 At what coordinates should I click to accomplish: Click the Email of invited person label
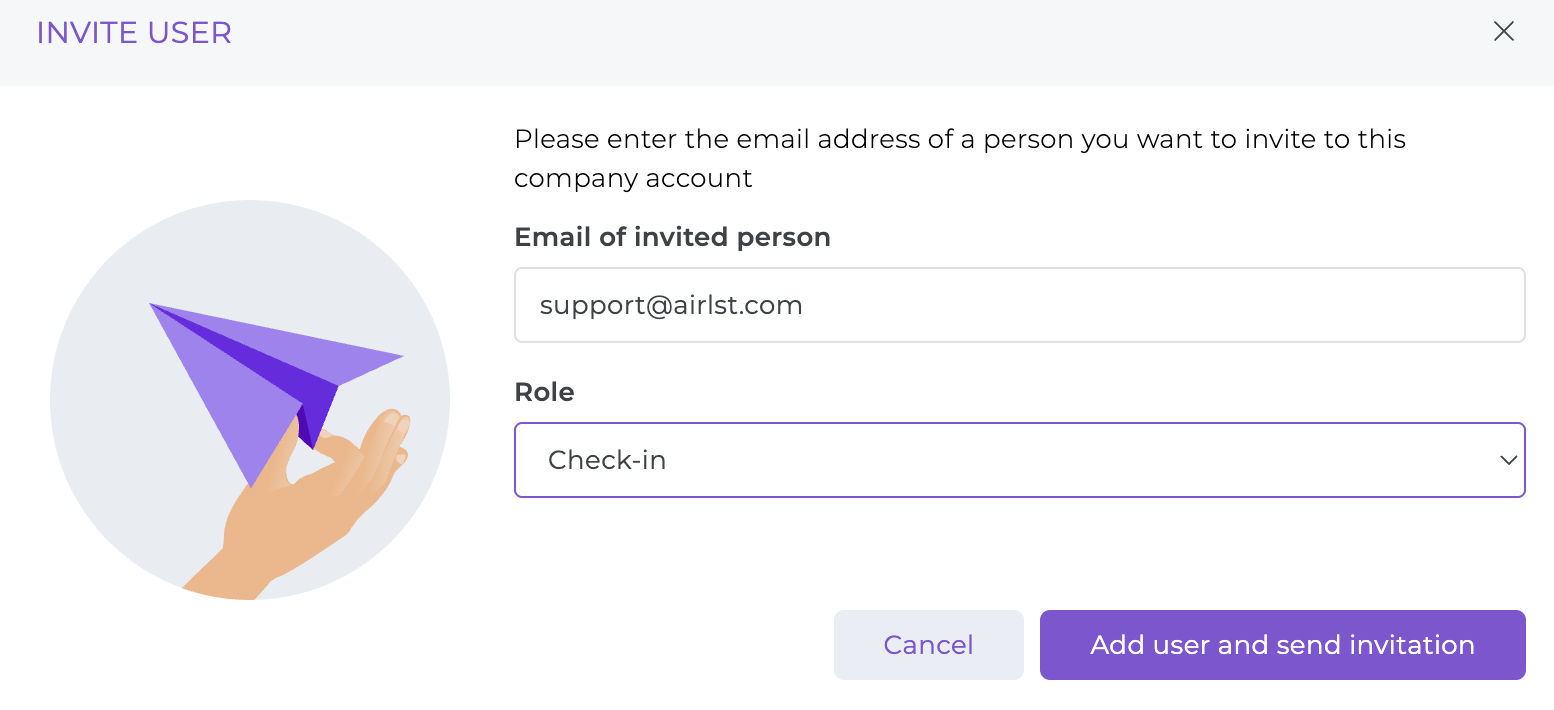672,237
